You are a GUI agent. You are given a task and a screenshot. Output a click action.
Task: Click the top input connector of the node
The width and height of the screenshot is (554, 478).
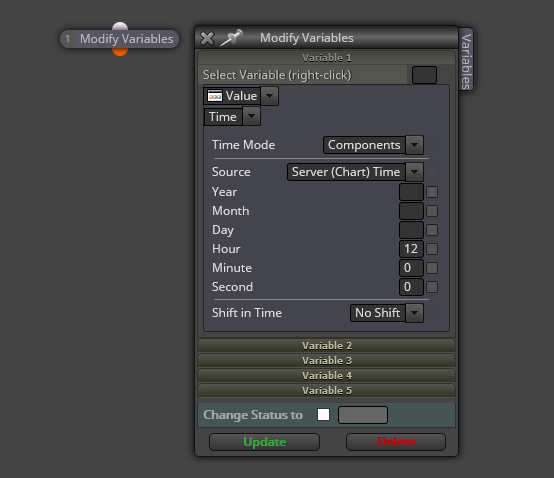(x=120, y=26)
